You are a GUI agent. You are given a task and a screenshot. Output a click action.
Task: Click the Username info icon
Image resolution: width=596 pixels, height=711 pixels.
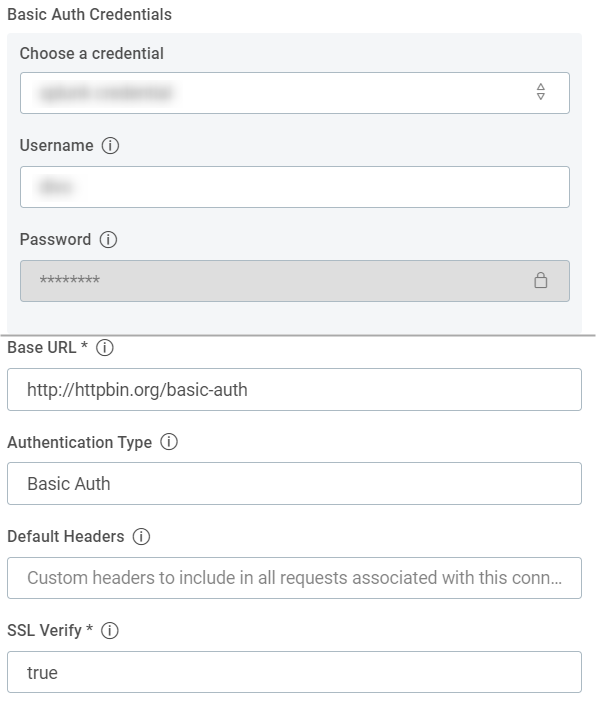110,146
